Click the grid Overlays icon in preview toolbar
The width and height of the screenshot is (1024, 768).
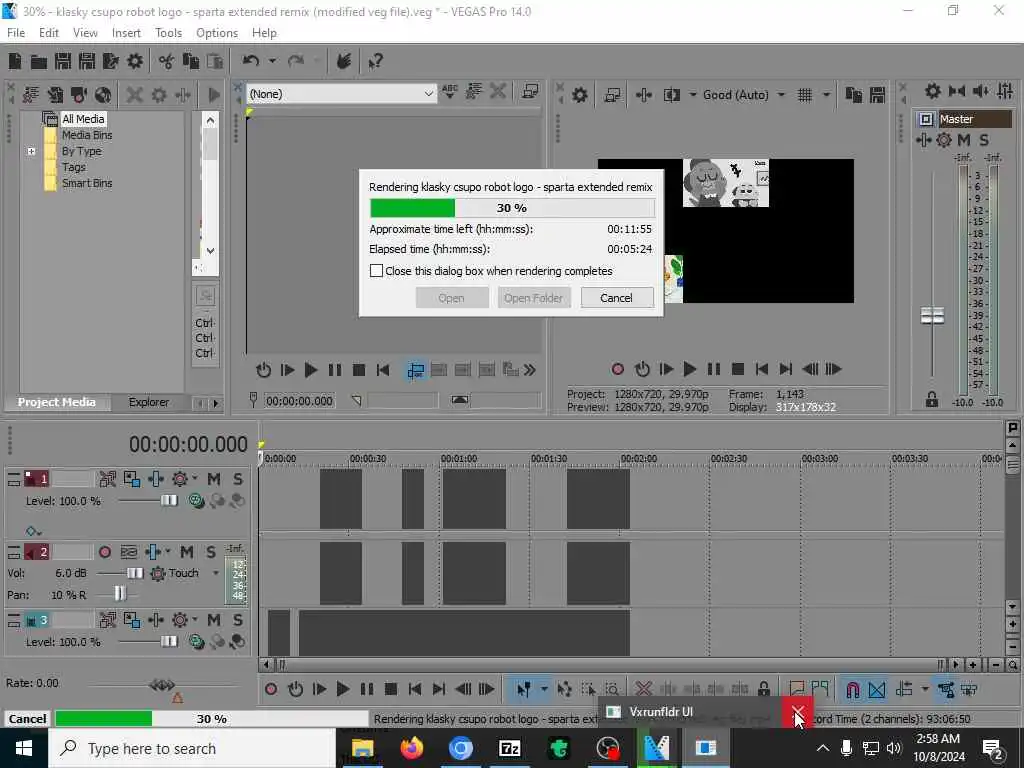pos(805,95)
